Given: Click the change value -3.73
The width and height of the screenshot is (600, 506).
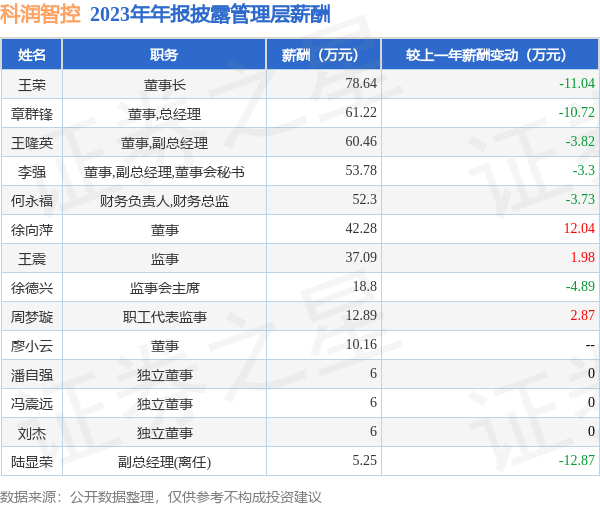Looking at the screenshot, I should 580,200.
